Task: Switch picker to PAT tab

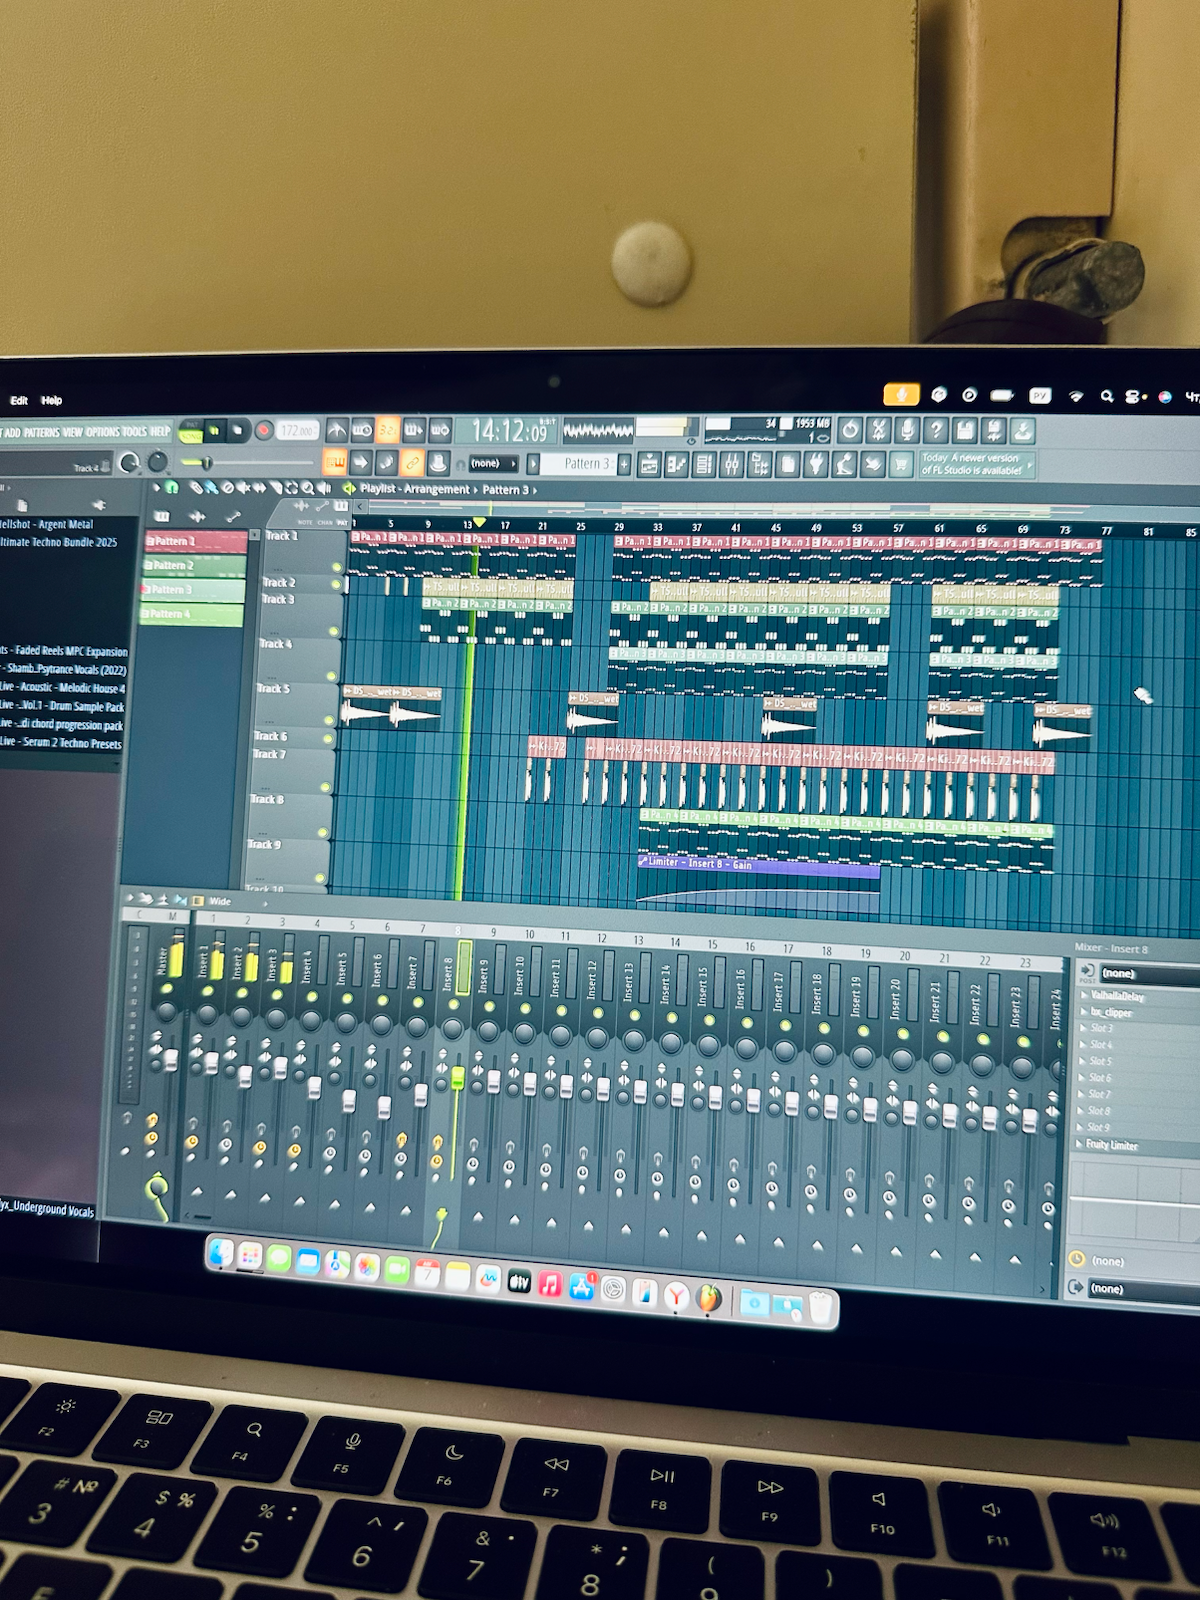Action: (342, 523)
